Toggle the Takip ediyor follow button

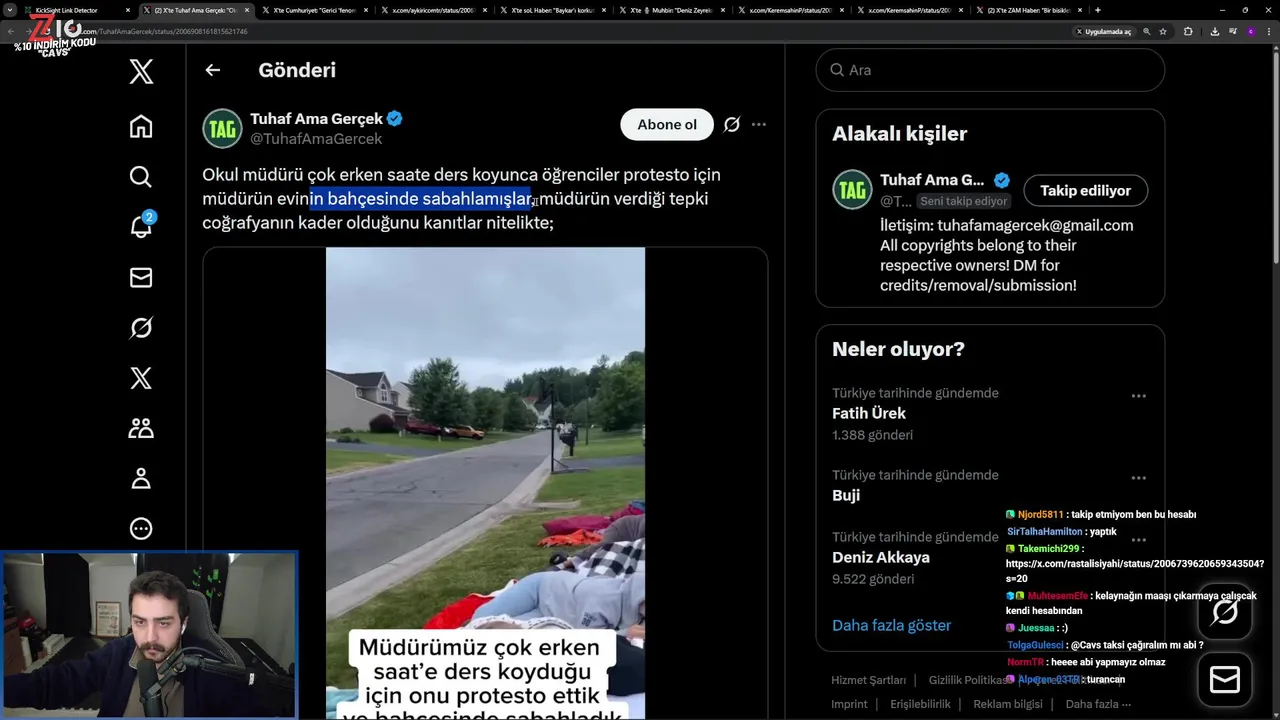(x=1085, y=190)
